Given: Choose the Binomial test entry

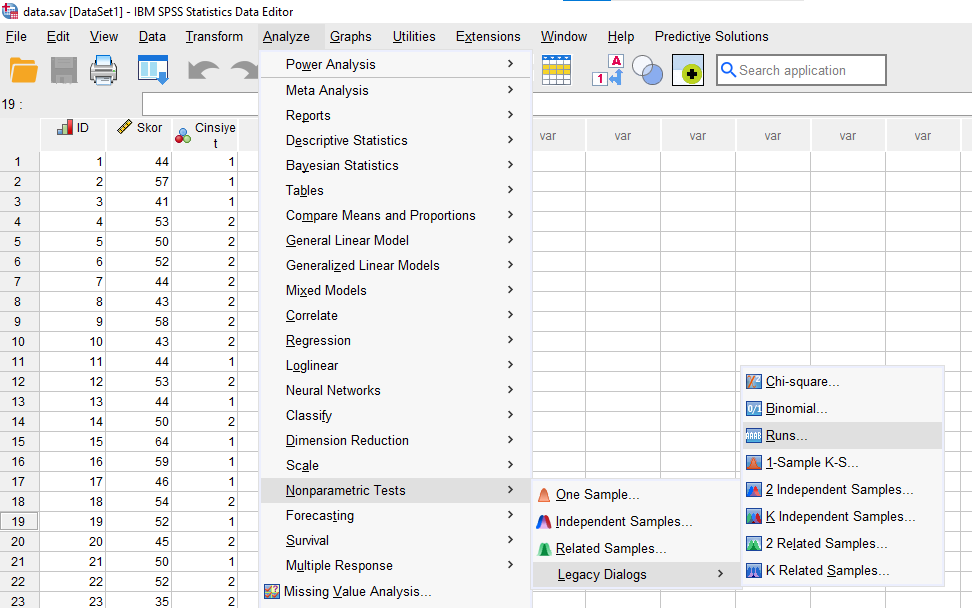Looking at the screenshot, I should click(796, 409).
